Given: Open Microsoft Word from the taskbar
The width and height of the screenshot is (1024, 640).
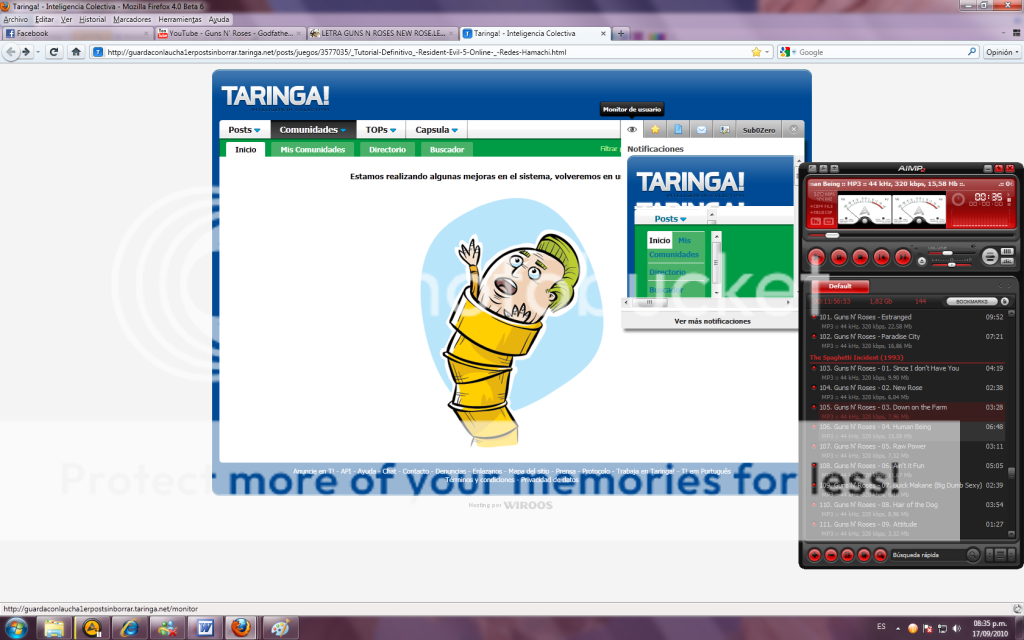Looking at the screenshot, I should (x=205, y=628).
